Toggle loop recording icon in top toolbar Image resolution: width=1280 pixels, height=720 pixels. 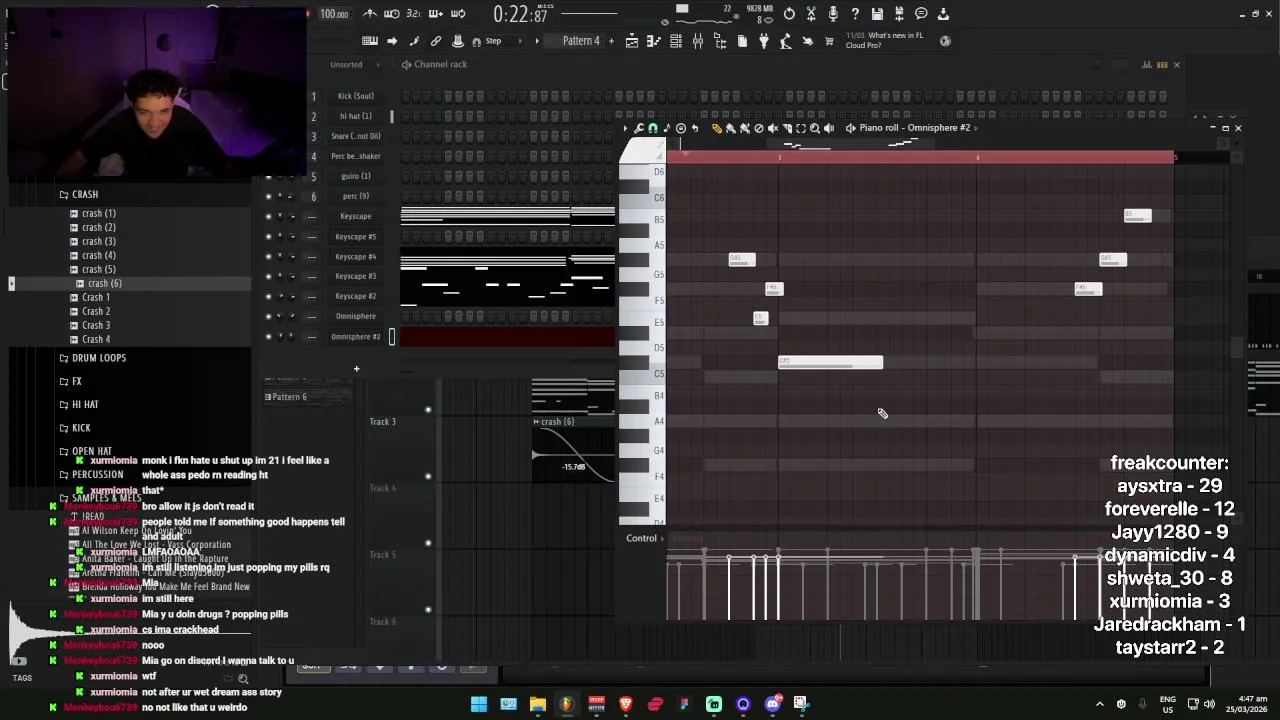(458, 14)
